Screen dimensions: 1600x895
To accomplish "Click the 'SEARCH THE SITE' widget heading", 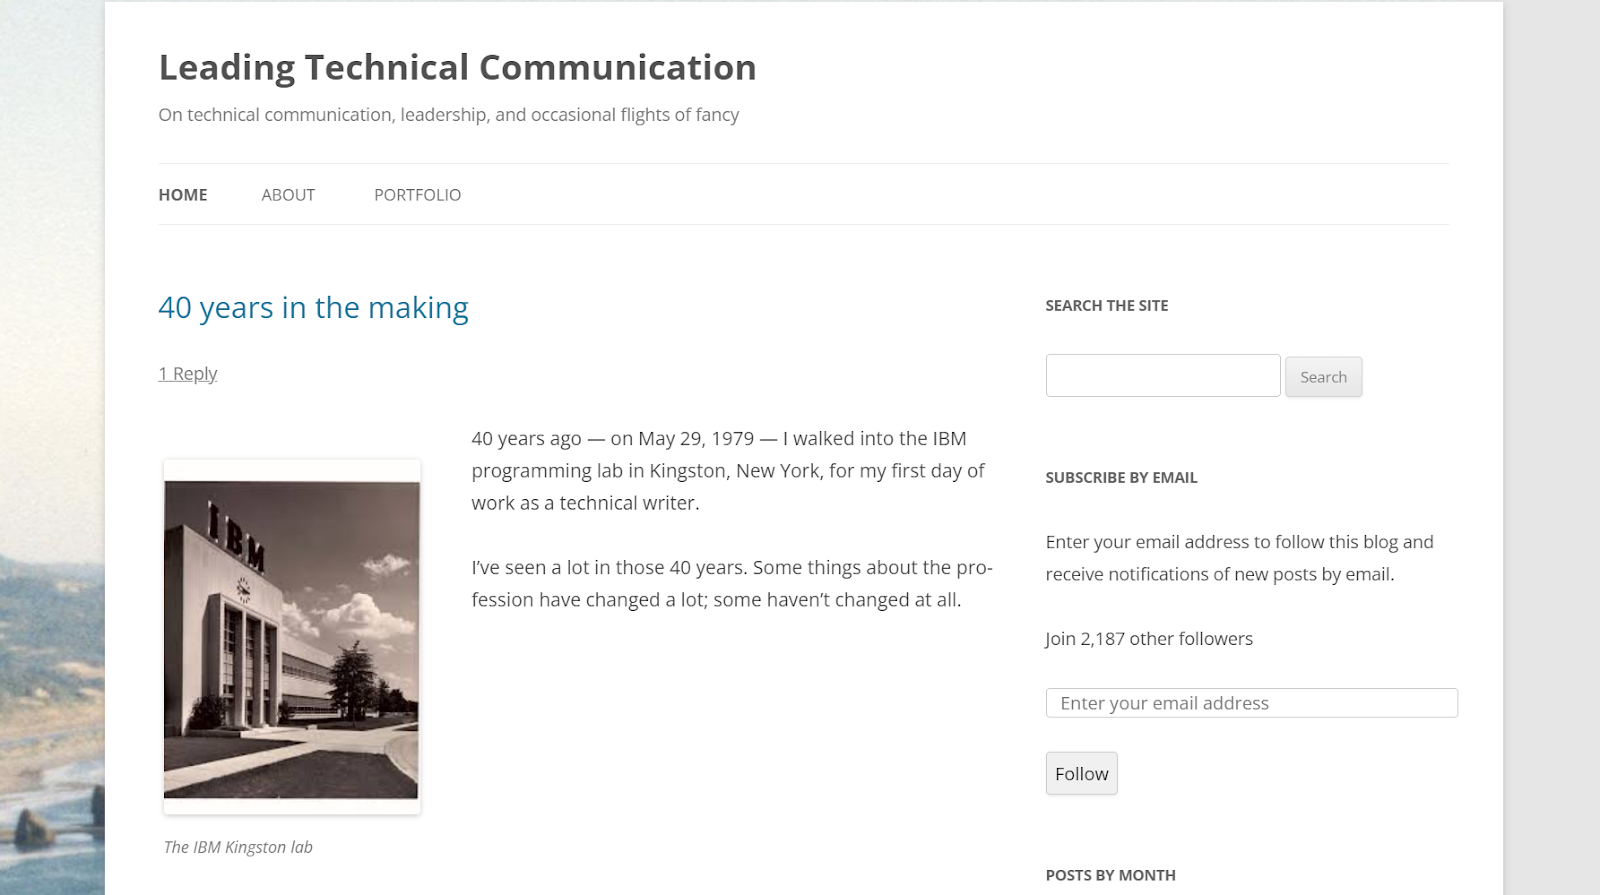I will 1106,306.
